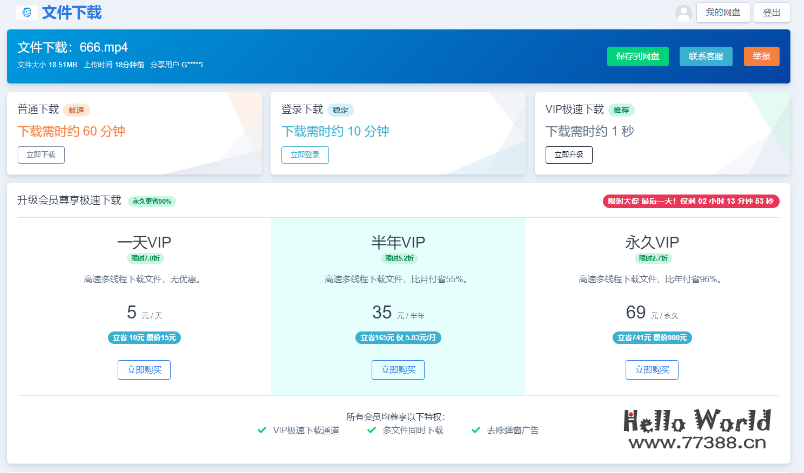804x473 pixels.
Task: Start normal download with 立即下载
Action: (x=41, y=155)
